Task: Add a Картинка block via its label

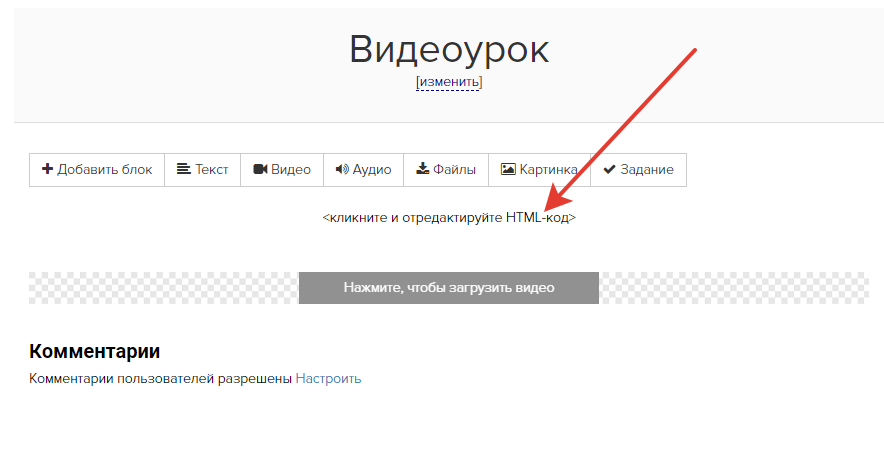Action: click(549, 169)
